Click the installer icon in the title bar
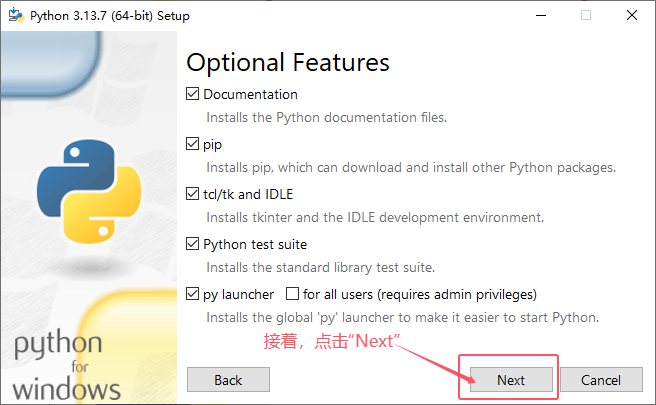This screenshot has height=405, width=656. coord(16,15)
